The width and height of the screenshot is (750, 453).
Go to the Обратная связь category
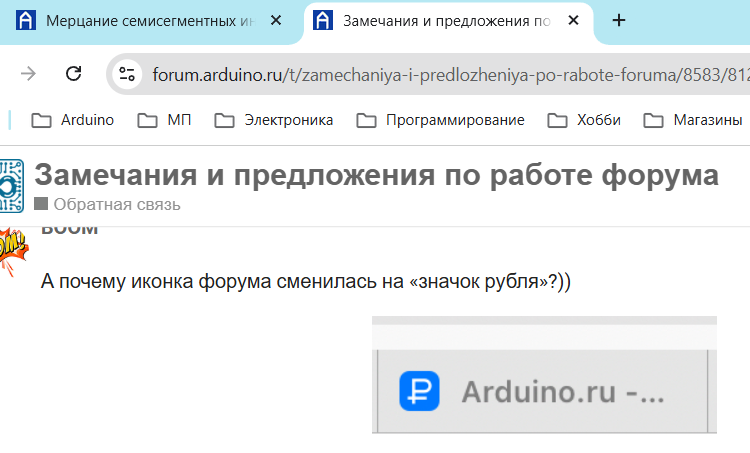pyautogui.click(x=116, y=205)
